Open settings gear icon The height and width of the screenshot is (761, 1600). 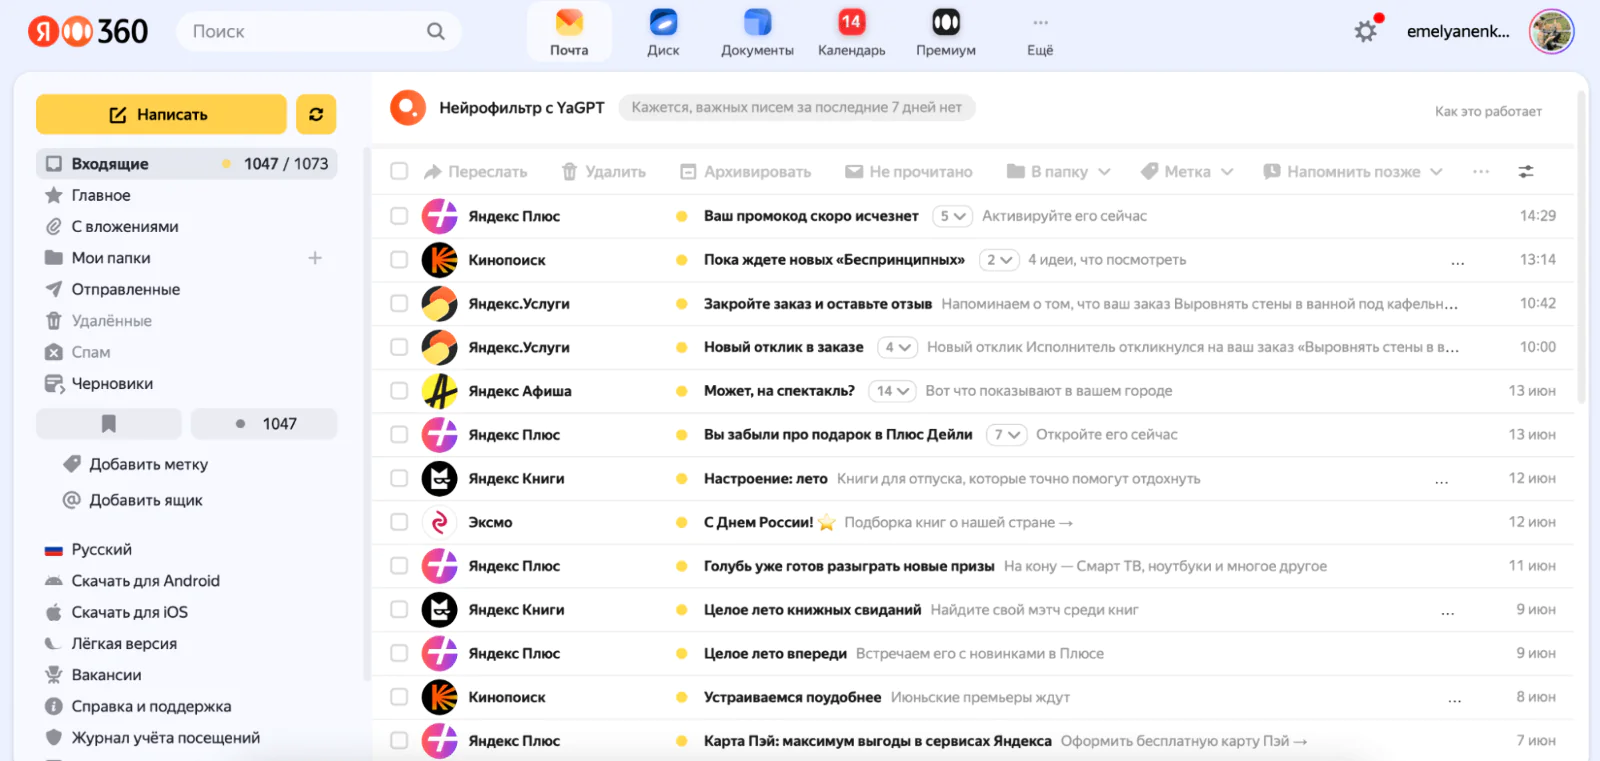[x=1365, y=32]
